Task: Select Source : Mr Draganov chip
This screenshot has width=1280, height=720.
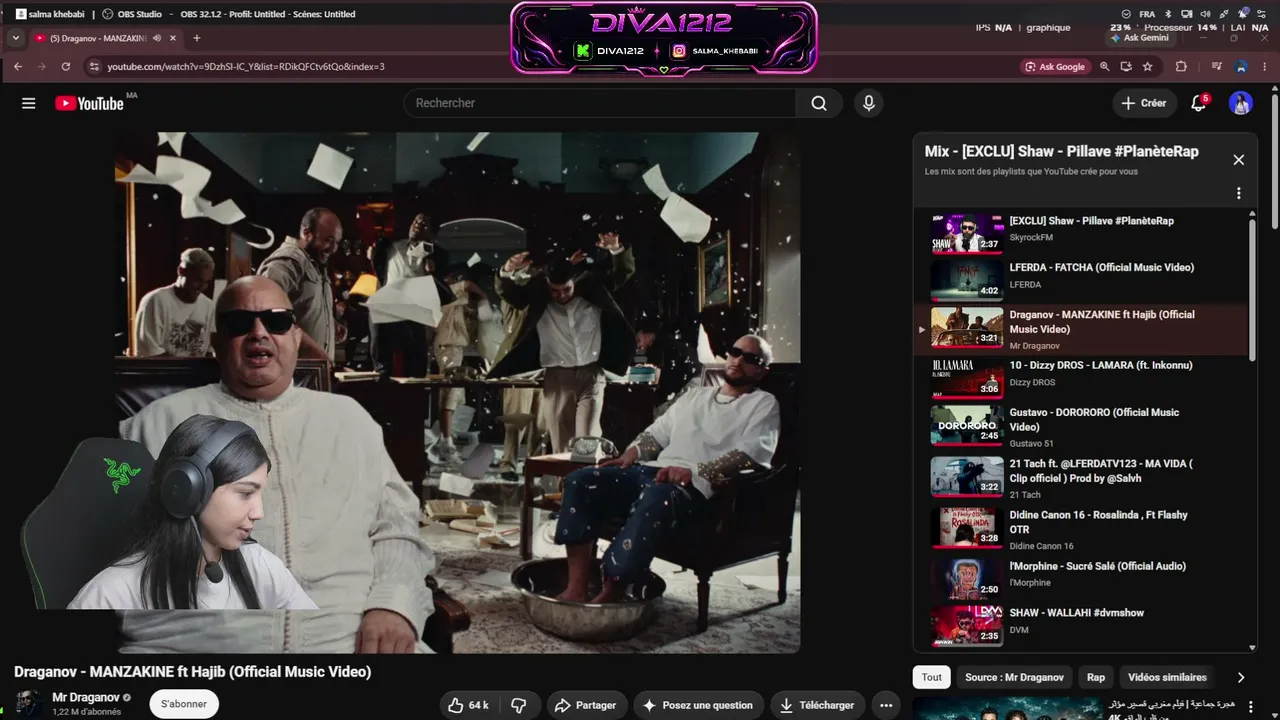Action: (x=1014, y=677)
